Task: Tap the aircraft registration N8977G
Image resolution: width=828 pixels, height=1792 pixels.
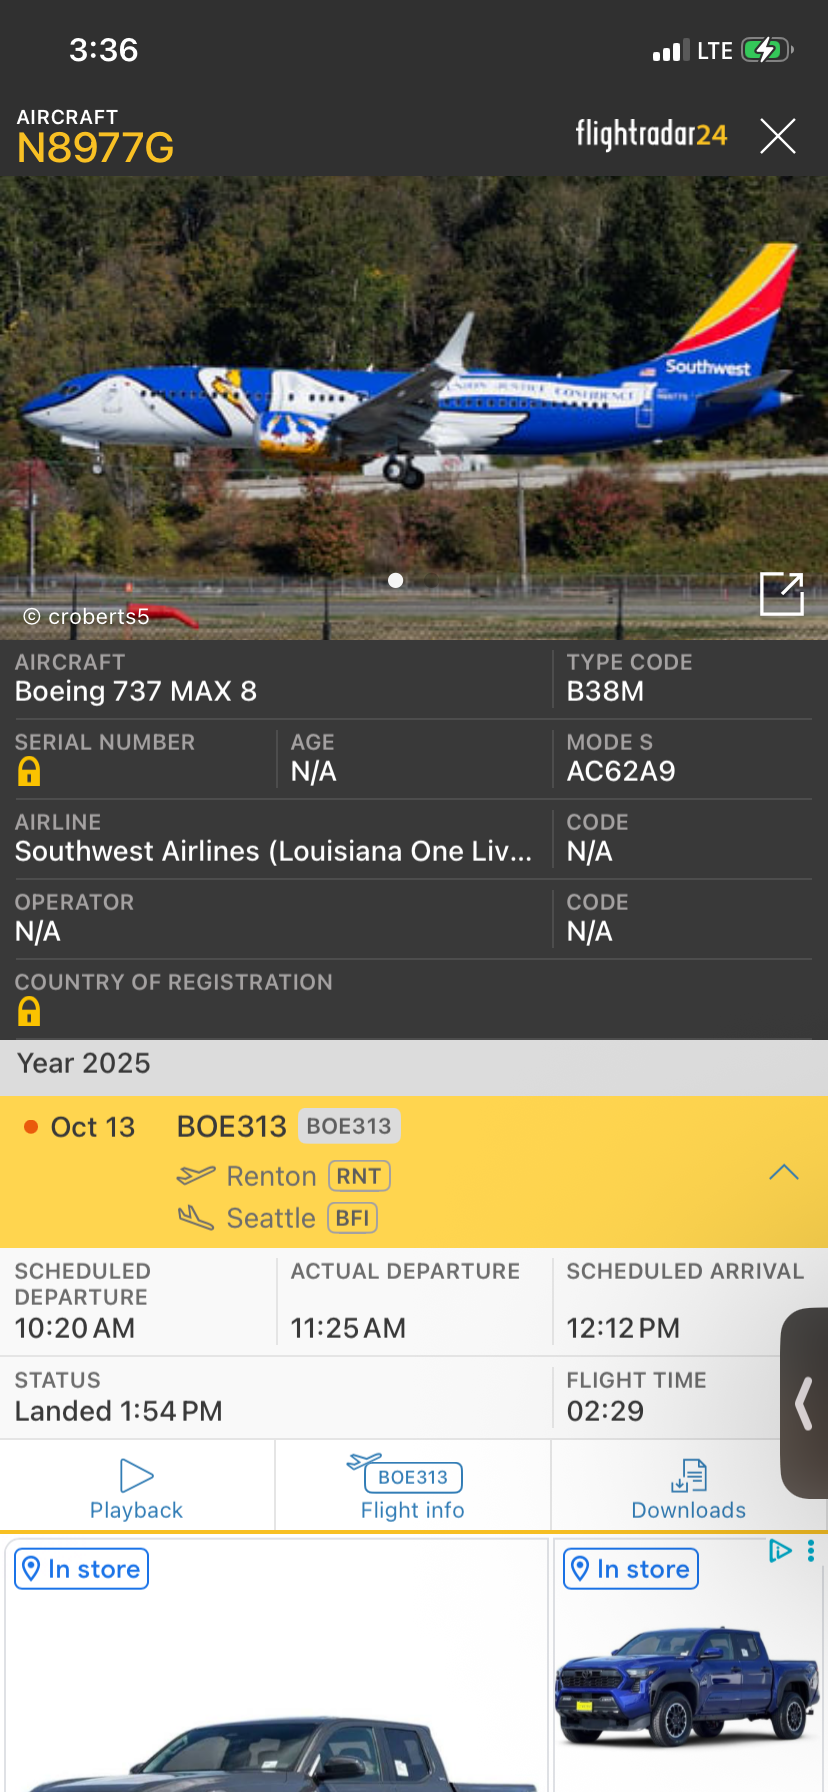Action: (96, 148)
